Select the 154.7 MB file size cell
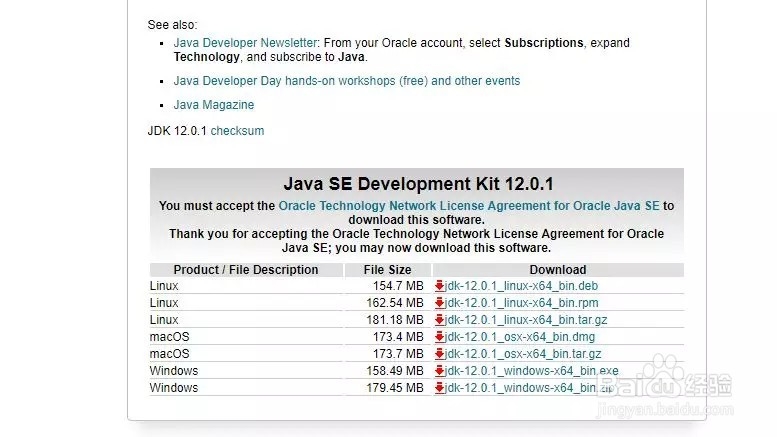Viewport: 777px width, 437px height. [398, 286]
